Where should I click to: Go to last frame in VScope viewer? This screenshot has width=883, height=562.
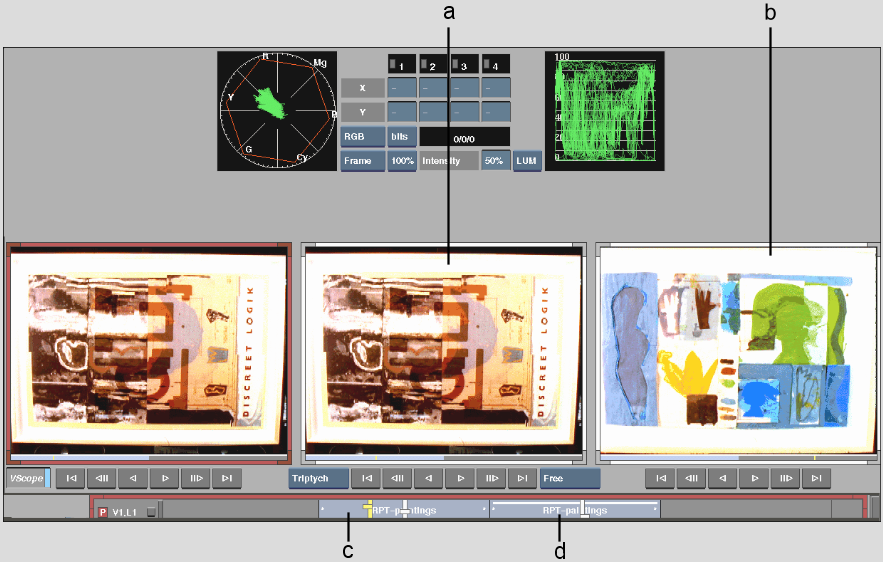click(227, 478)
